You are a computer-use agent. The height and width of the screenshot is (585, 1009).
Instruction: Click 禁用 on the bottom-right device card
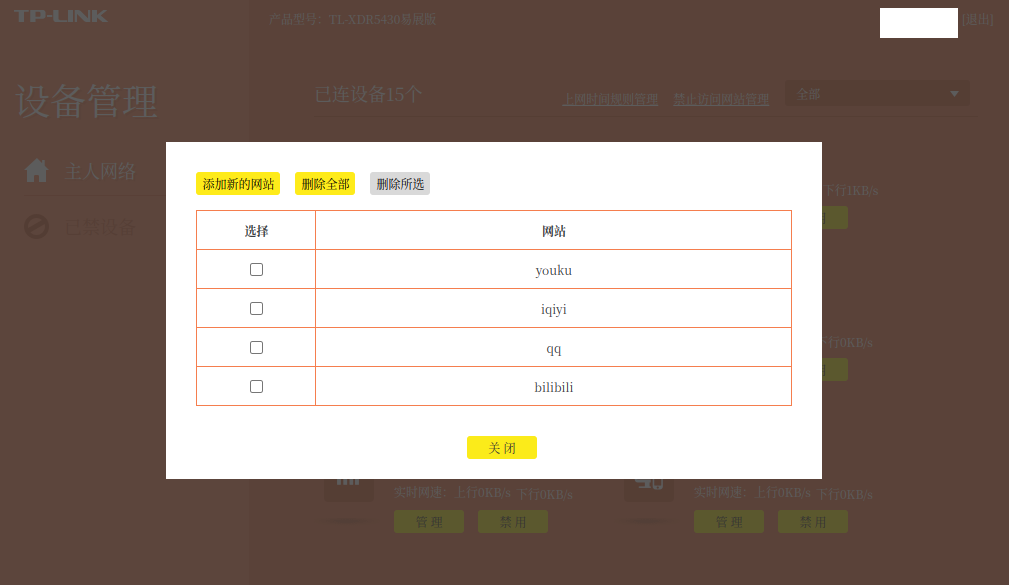(x=813, y=521)
